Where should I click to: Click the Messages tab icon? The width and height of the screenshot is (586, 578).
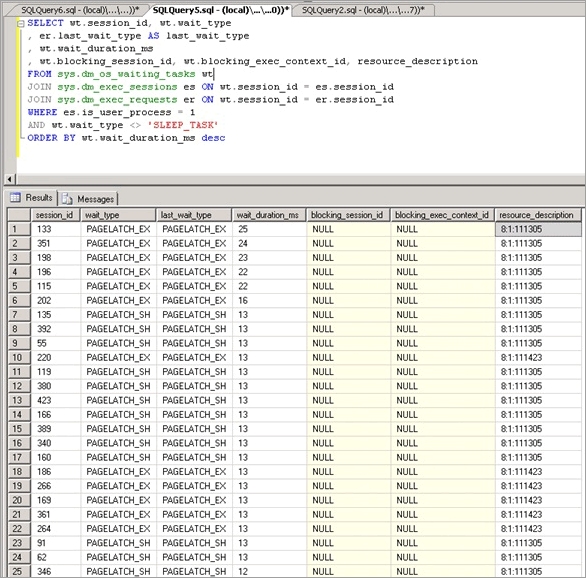point(67,199)
